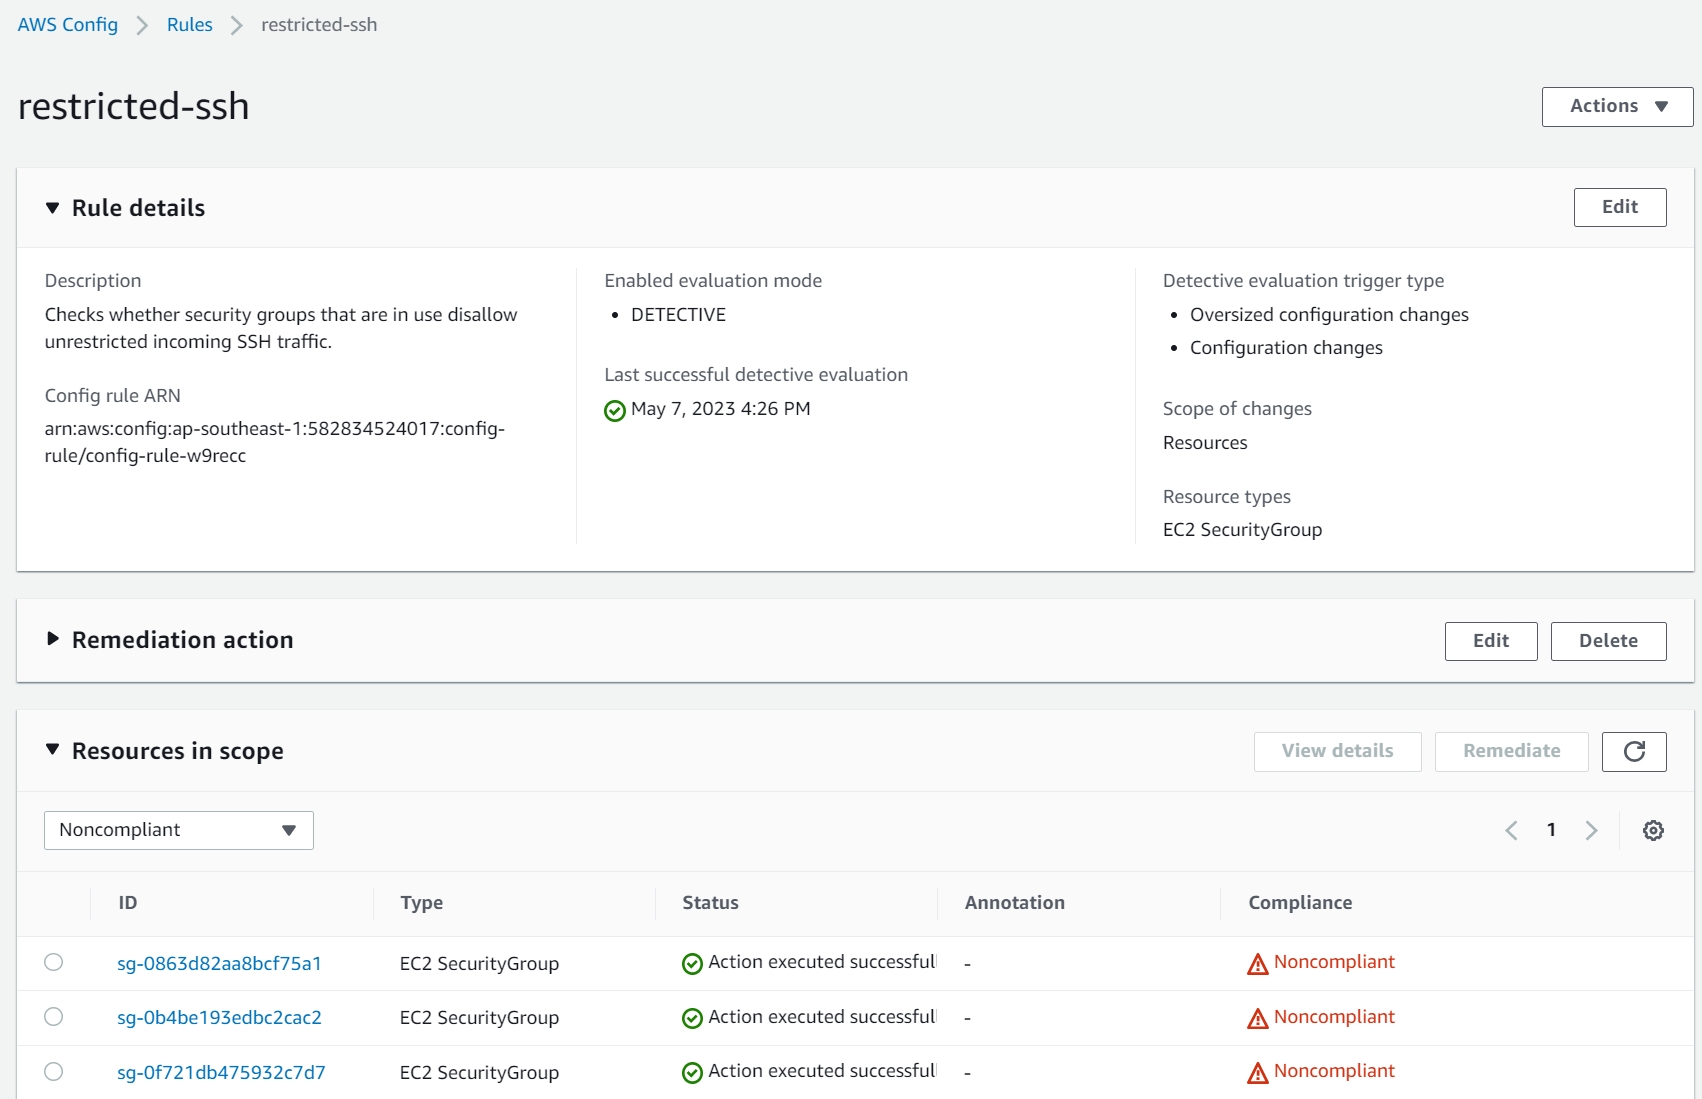Select radio button for sg-0b4be193edbc2cac2
Screen dimensions: 1702x1099
[54, 1017]
